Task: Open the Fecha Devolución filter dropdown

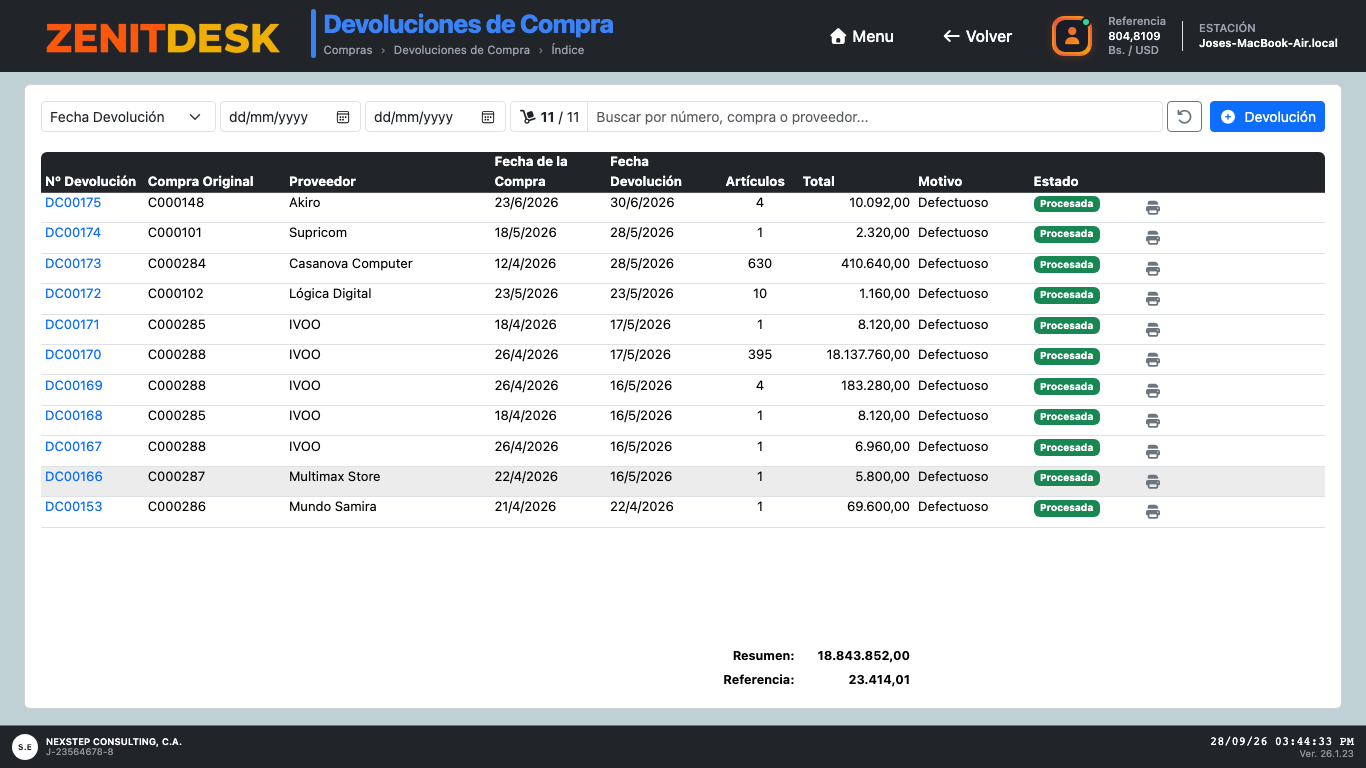Action: tap(128, 117)
